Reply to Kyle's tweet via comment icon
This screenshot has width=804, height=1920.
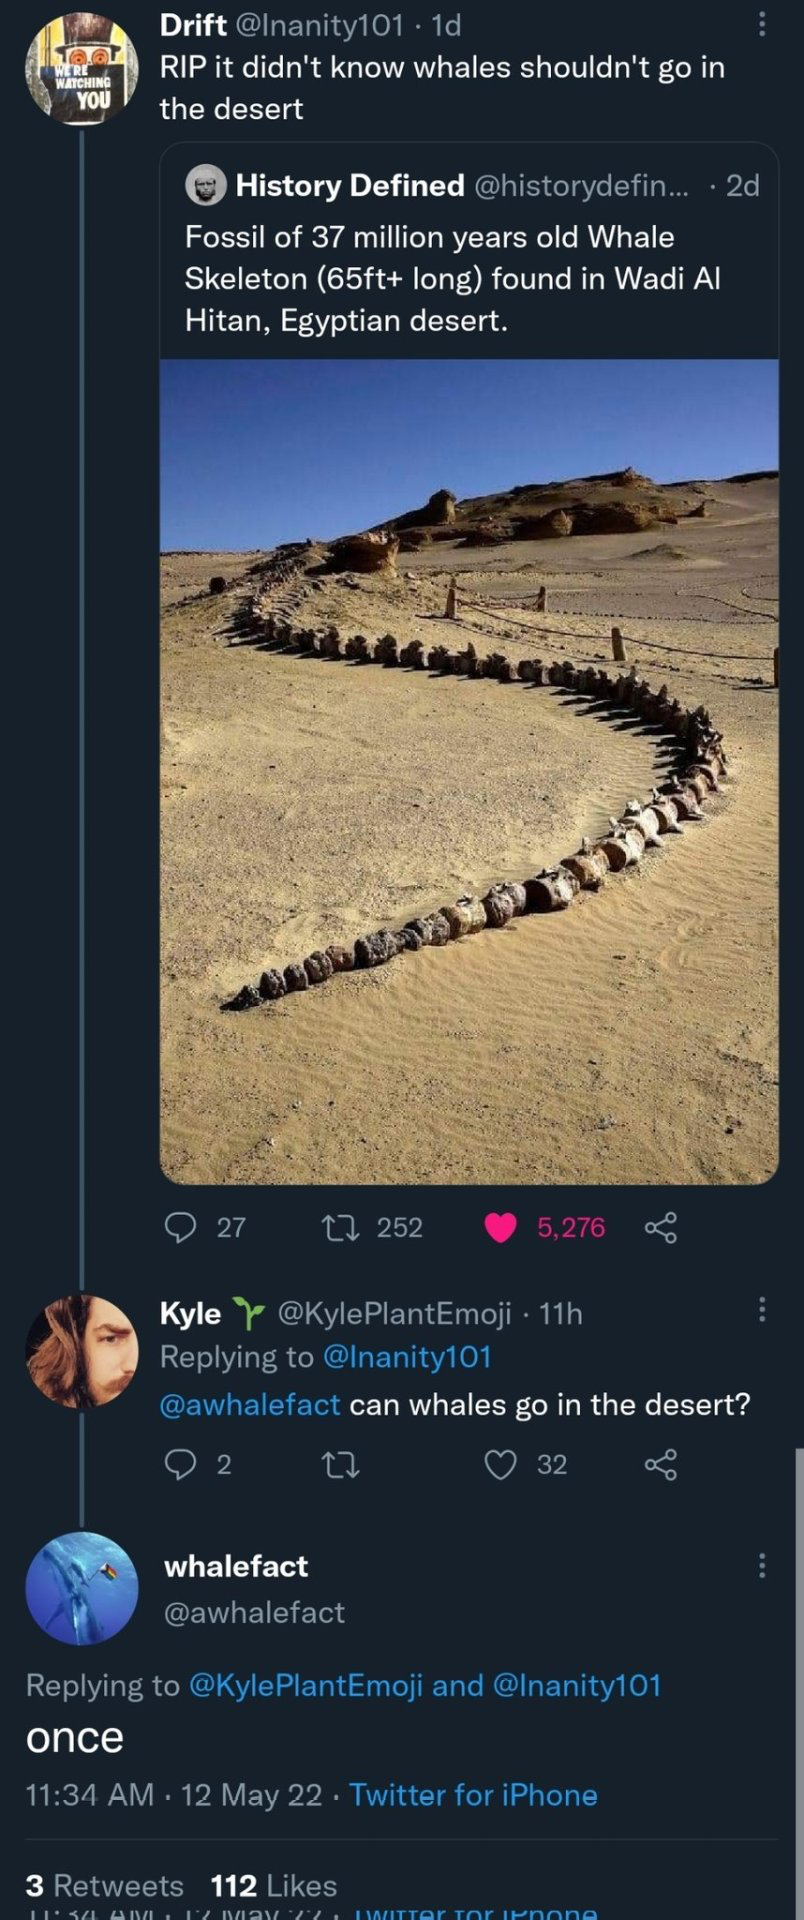181,1464
